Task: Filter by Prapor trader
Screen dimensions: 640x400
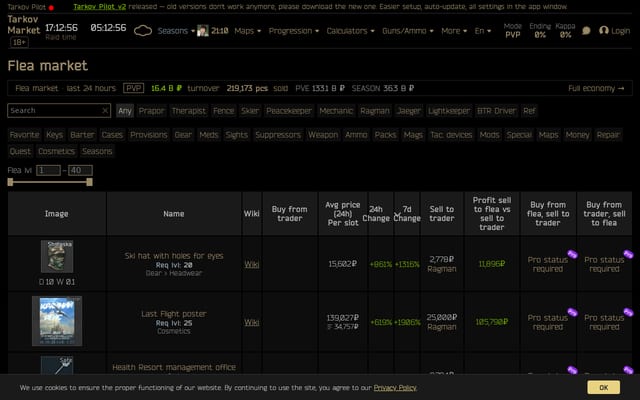Action: (x=151, y=111)
